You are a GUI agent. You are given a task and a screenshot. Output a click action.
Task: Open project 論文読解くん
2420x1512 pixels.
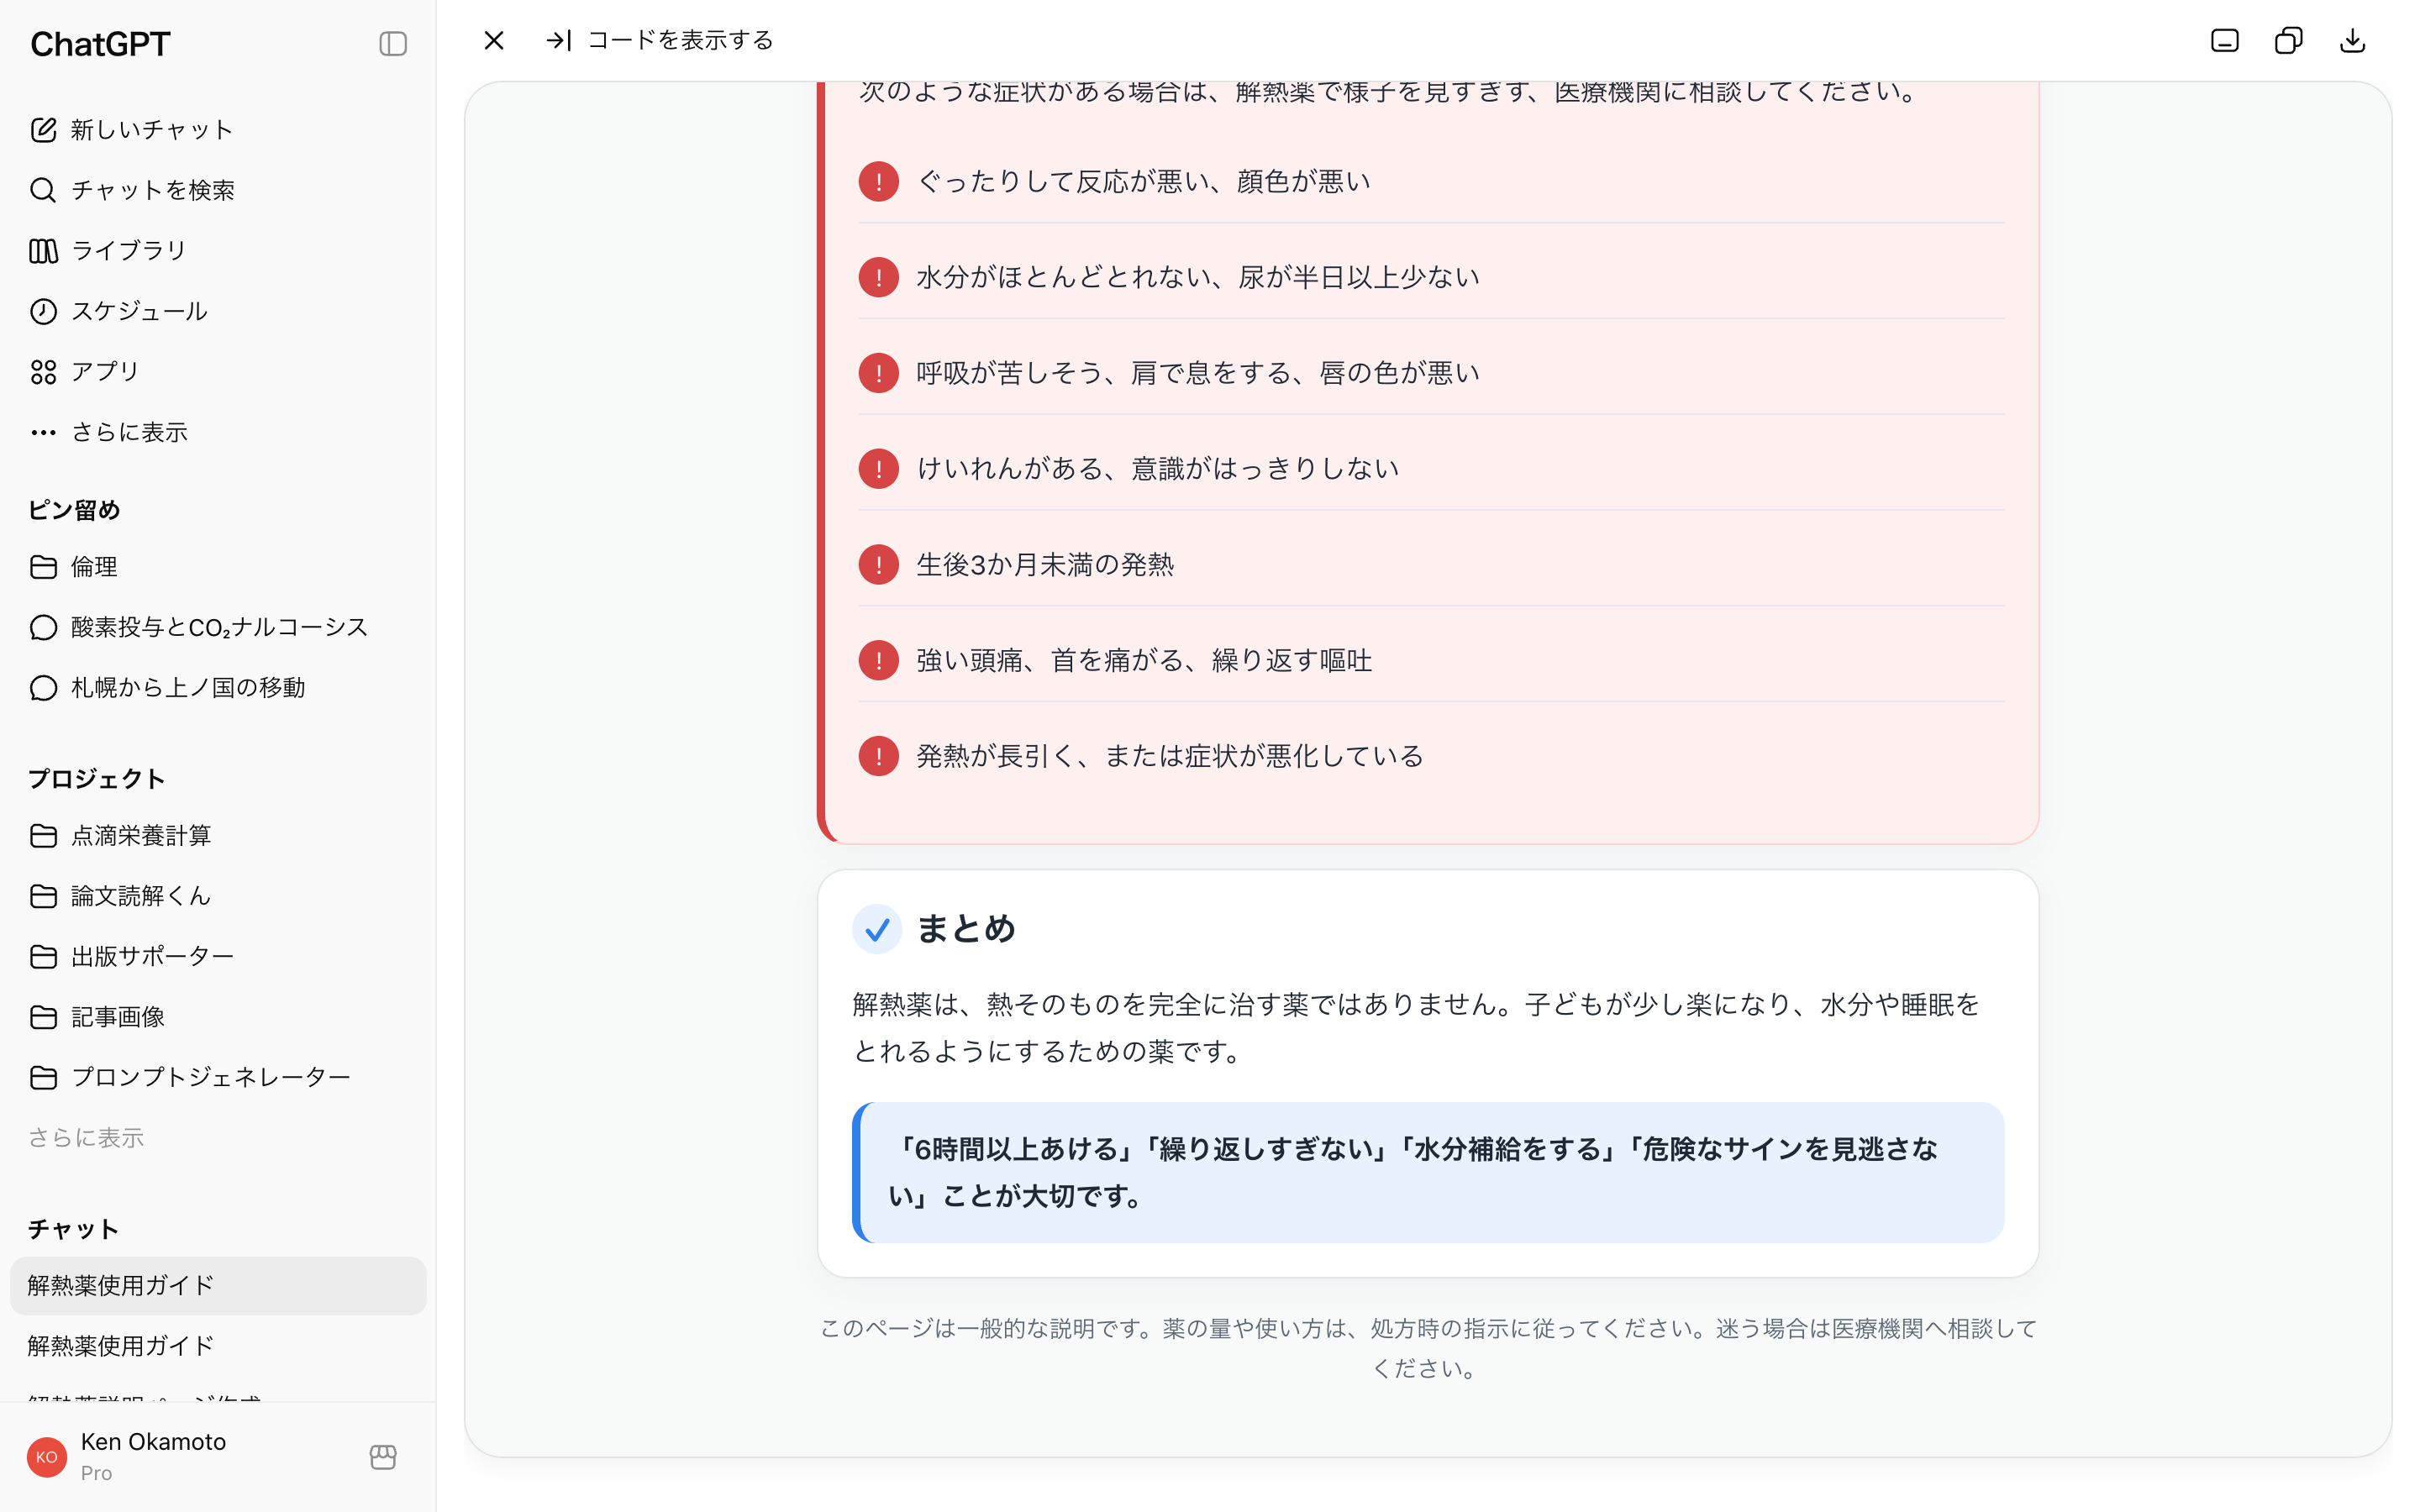pos(218,896)
